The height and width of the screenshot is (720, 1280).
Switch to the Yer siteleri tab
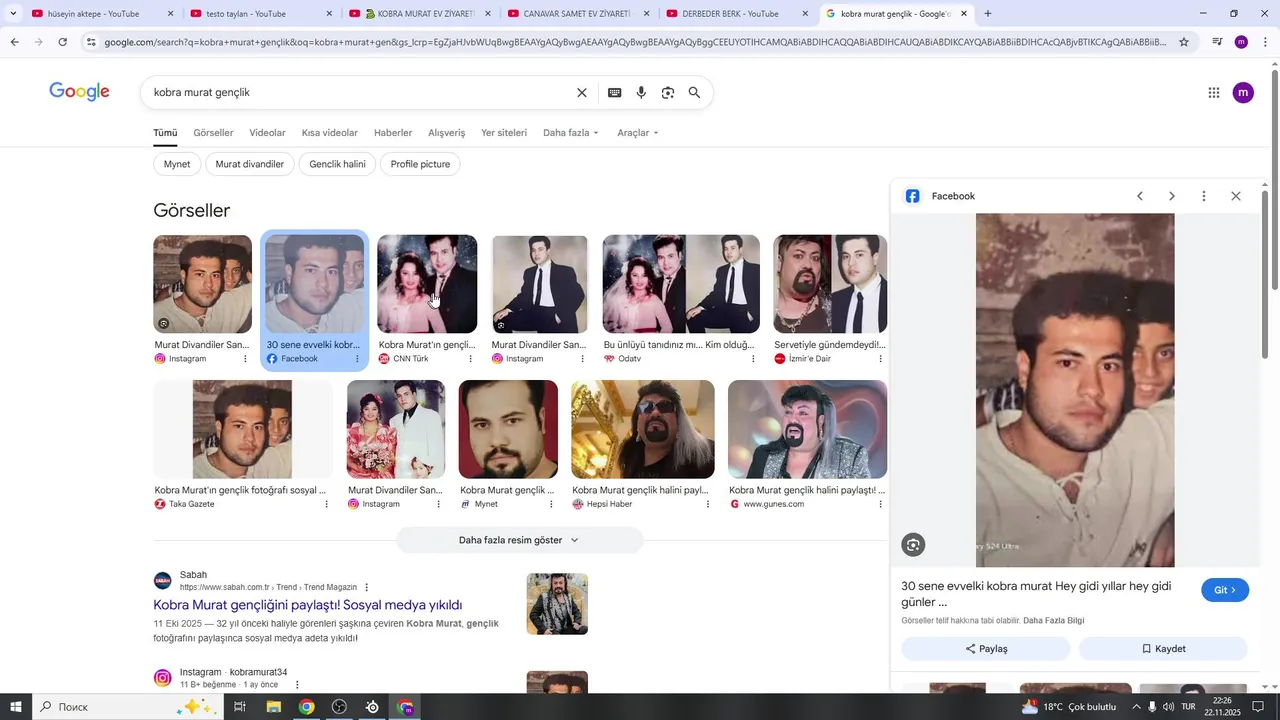pyautogui.click(x=504, y=133)
